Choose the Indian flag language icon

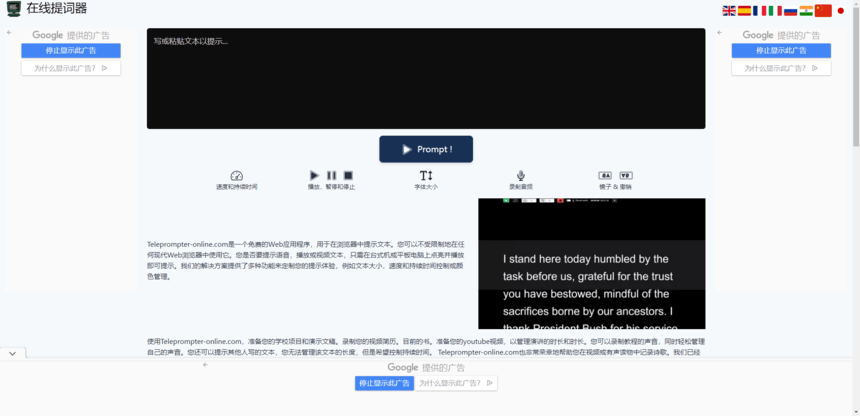click(x=806, y=10)
